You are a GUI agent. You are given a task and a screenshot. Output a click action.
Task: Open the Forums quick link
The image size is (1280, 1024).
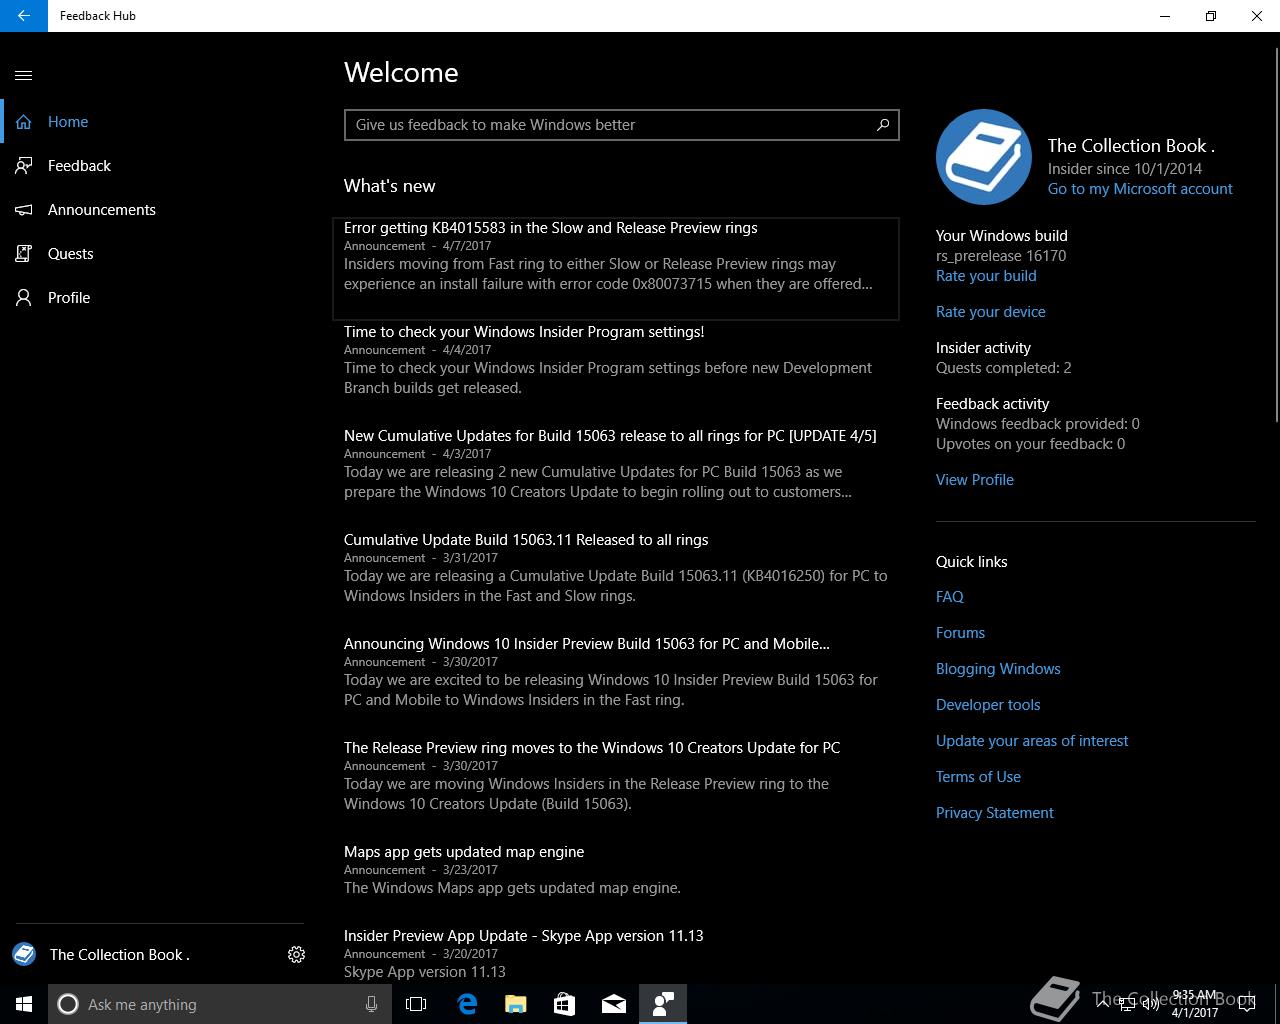961,633
